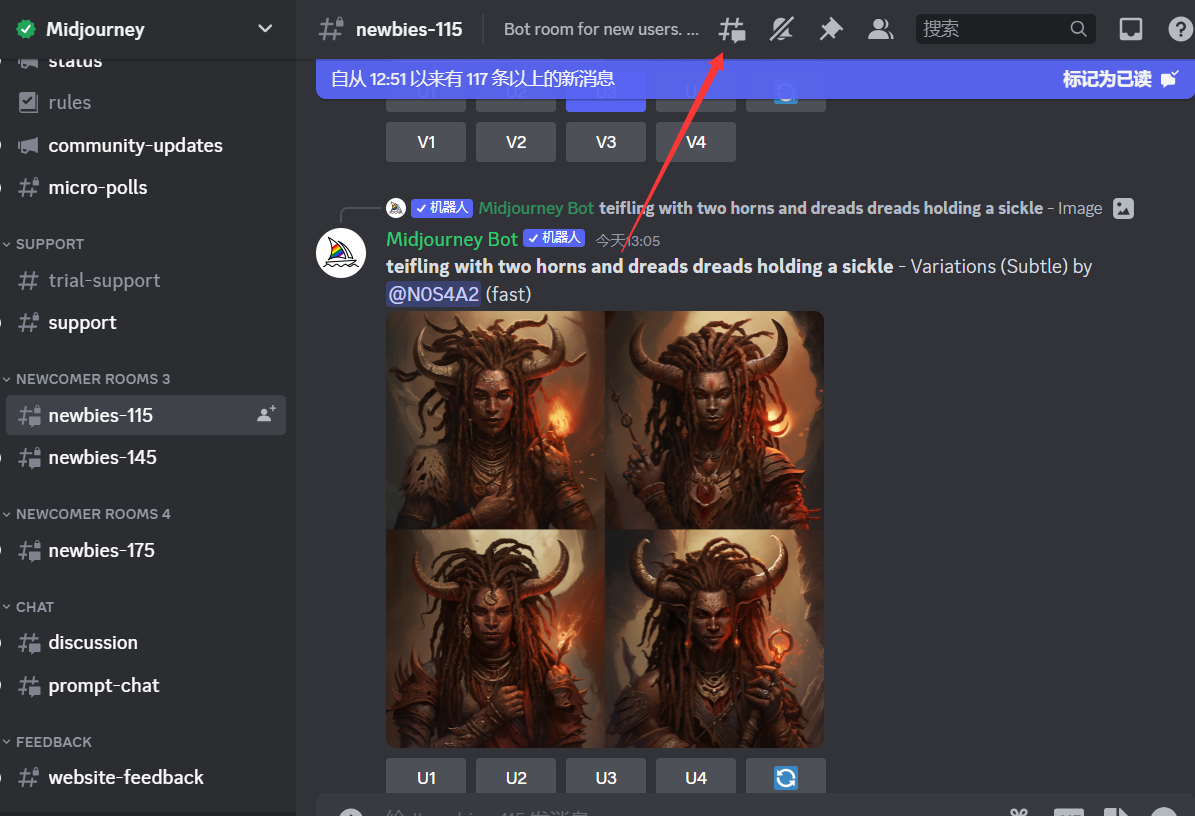Viewport: 1195px width, 816px height.
Task: Click the image icon on replied message
Action: (1124, 208)
